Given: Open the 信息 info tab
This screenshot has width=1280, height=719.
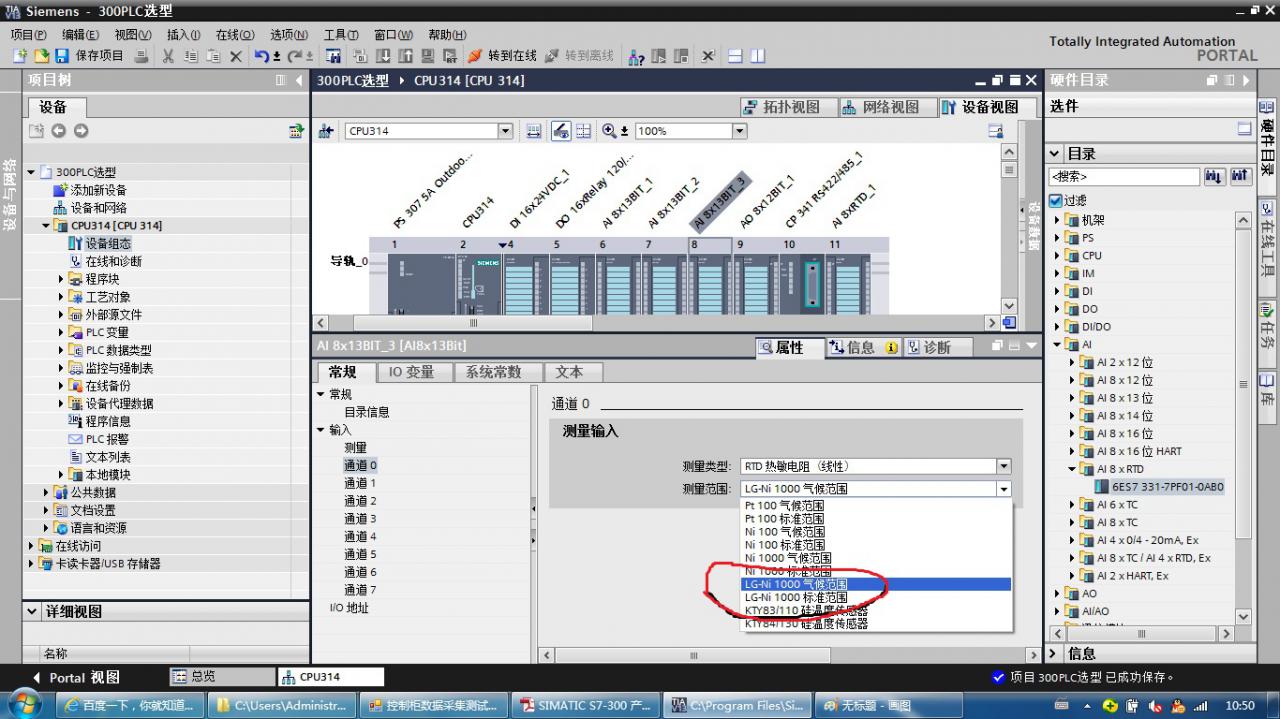Looking at the screenshot, I should [x=862, y=347].
